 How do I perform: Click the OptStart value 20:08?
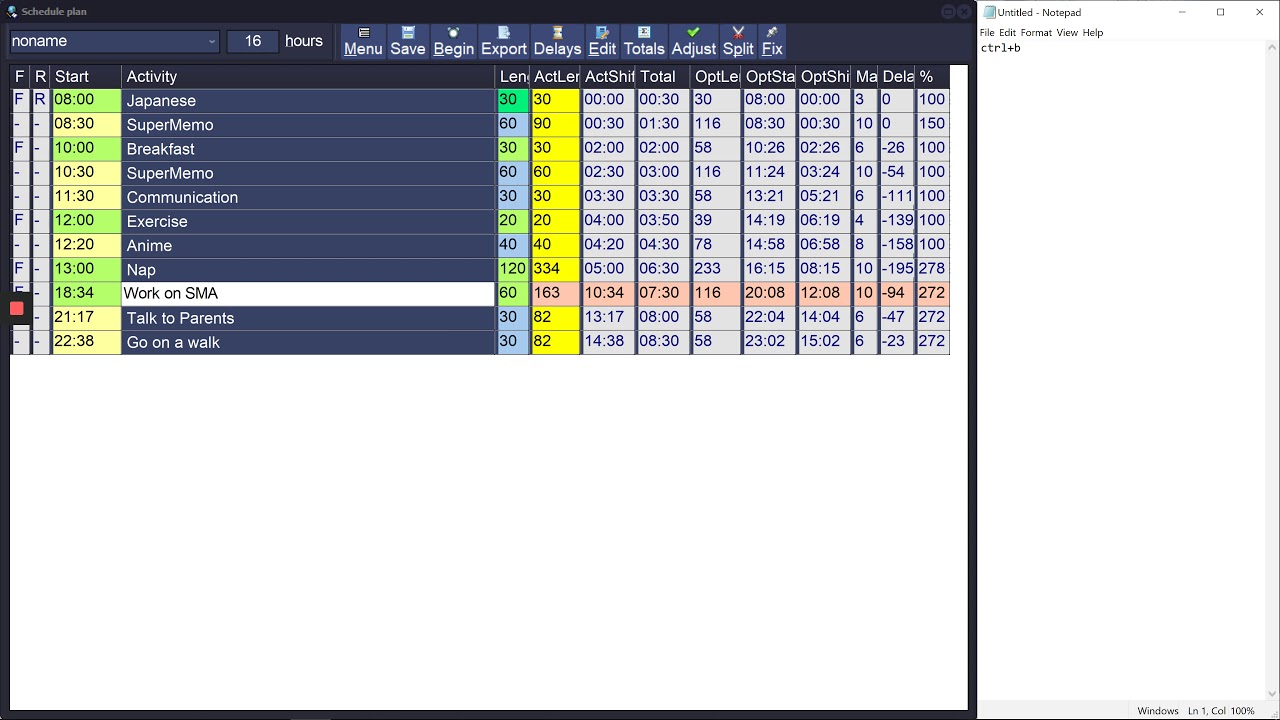pos(769,293)
